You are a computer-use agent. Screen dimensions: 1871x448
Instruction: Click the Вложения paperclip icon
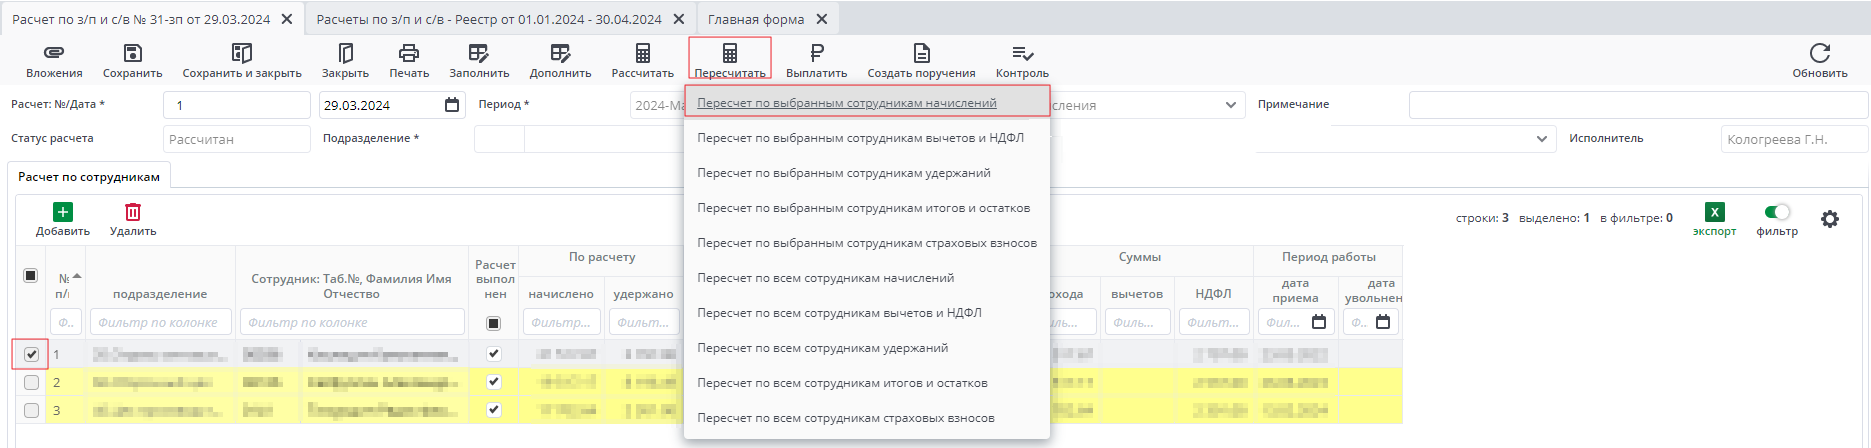54,52
